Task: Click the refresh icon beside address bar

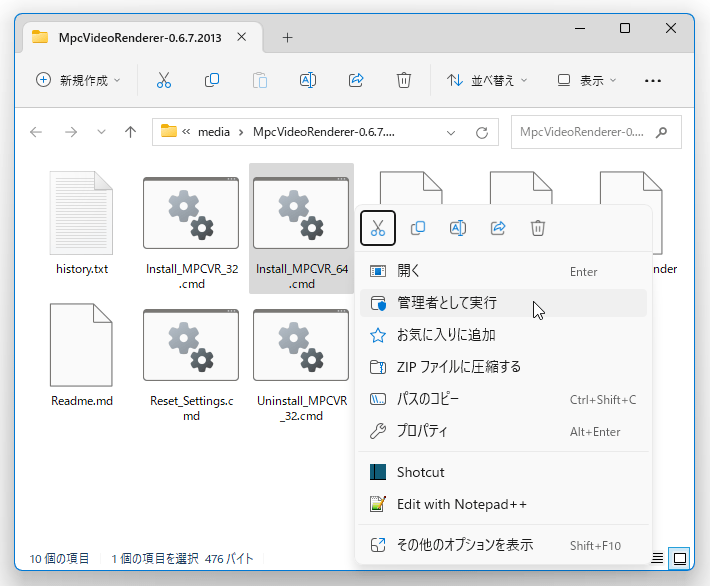Action: coord(482,132)
